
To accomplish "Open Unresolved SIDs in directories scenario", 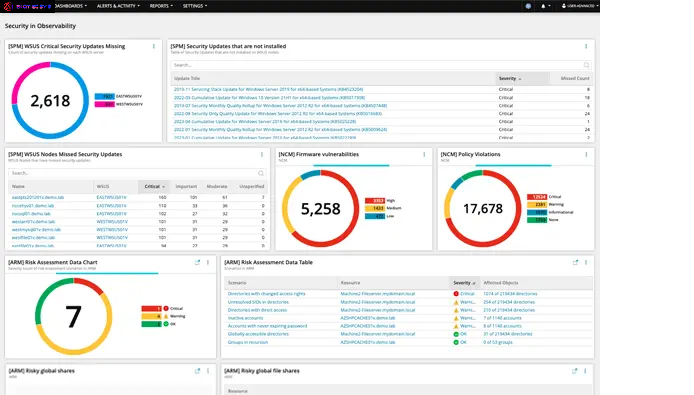I will coord(258,302).
